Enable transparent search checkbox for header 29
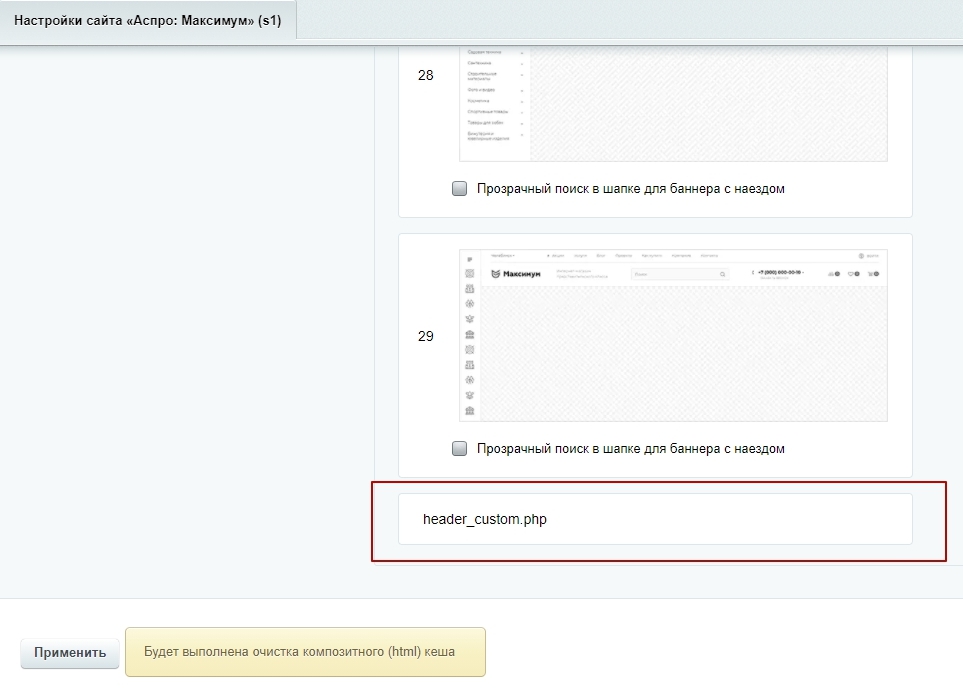Viewport: 963px width, 693px height. [460, 449]
